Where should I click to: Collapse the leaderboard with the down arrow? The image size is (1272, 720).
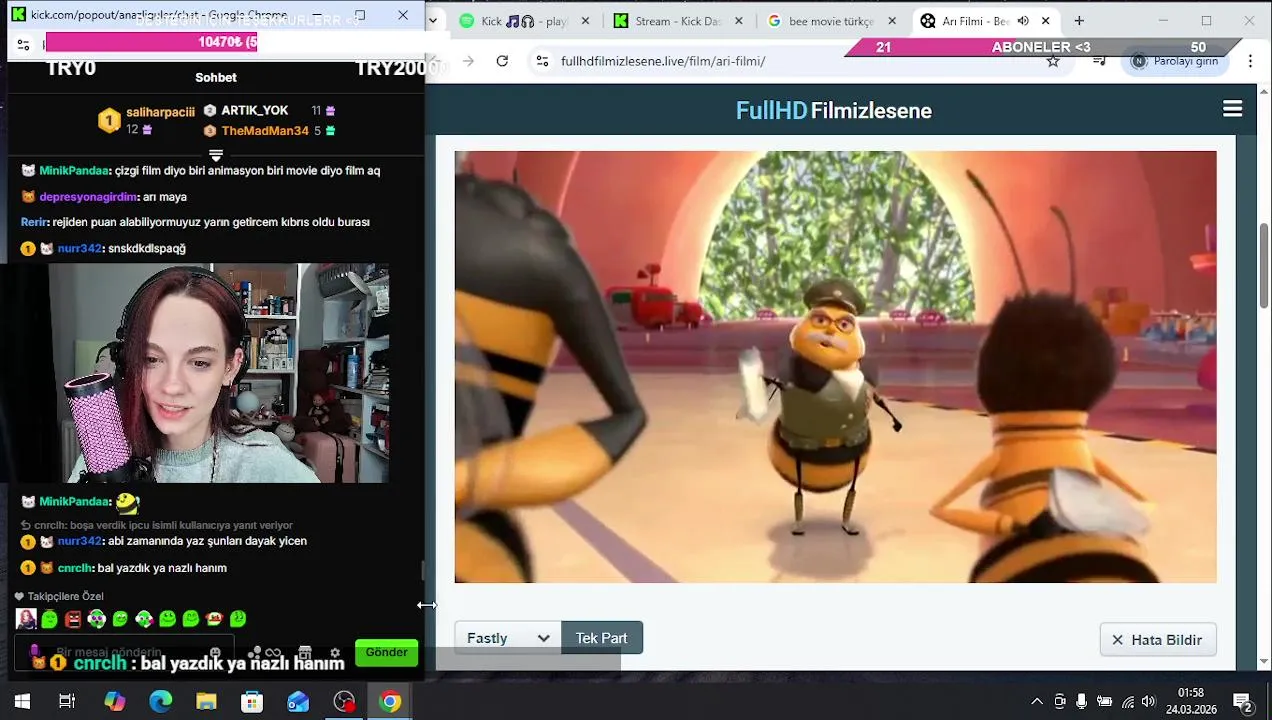pyautogui.click(x=215, y=155)
